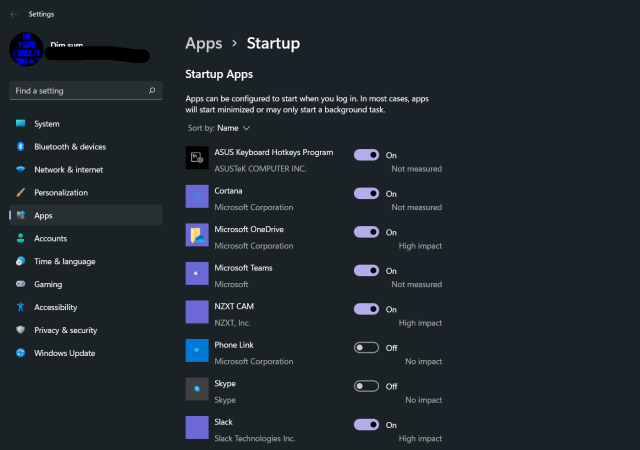This screenshot has width=640, height=450.
Task: Go back to Apps via breadcrumb
Action: tap(204, 43)
